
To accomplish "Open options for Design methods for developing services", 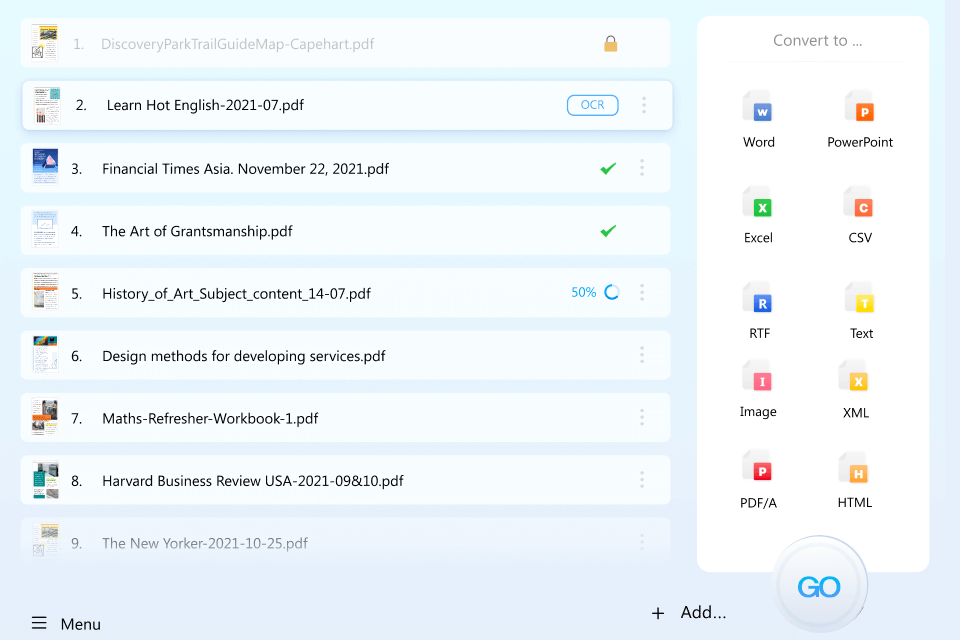I will tap(642, 355).
